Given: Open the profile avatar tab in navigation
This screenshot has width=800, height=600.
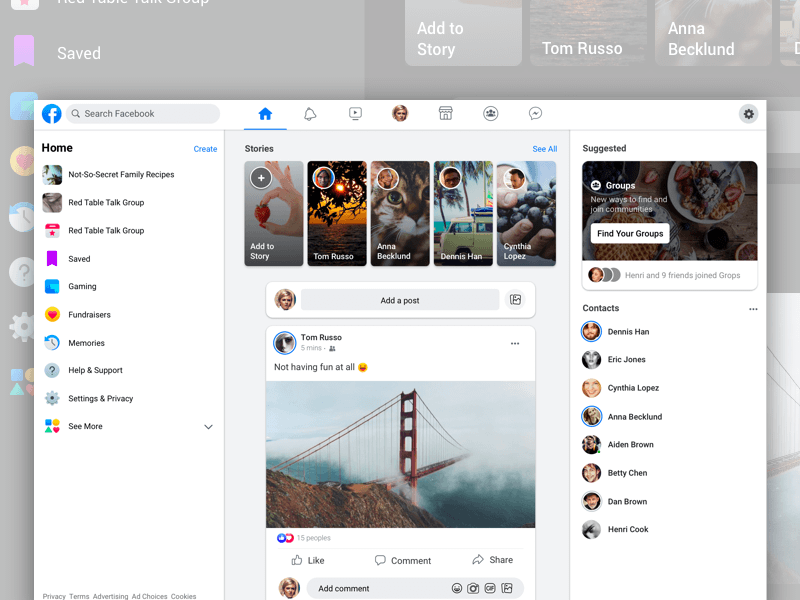Looking at the screenshot, I should [400, 113].
